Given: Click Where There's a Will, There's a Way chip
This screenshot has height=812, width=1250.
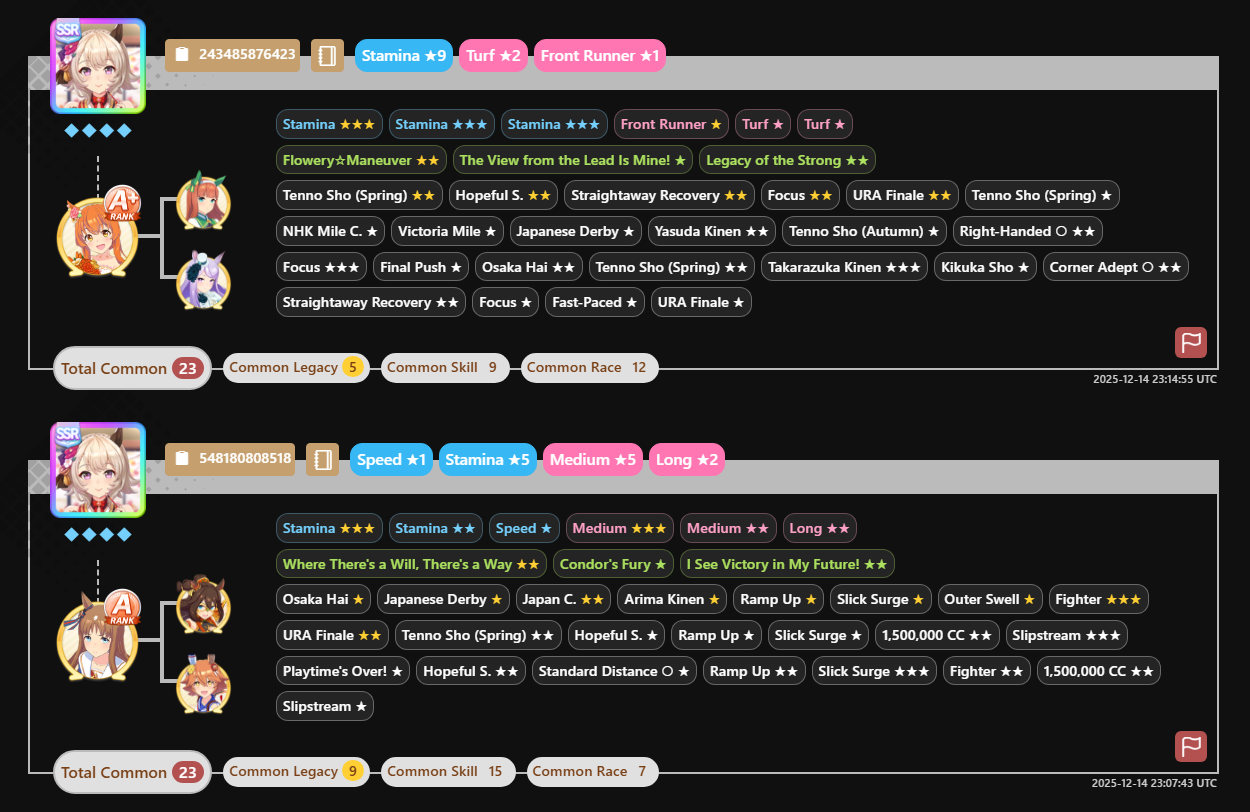Looking at the screenshot, I should (411, 564).
